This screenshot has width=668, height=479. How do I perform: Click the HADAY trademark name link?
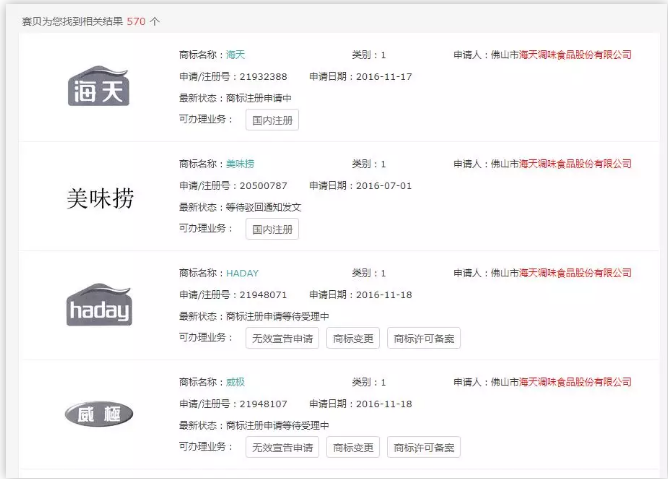pyautogui.click(x=242, y=273)
